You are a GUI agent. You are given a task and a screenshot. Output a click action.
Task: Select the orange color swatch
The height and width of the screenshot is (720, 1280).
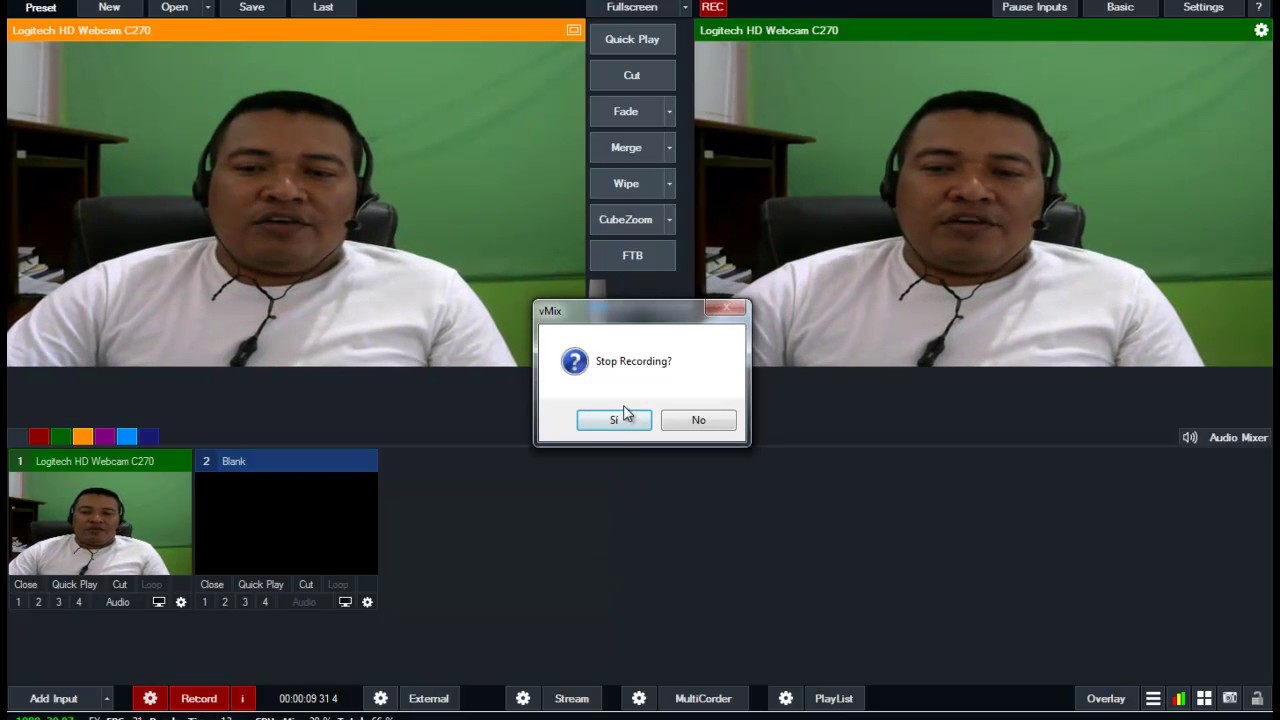pyautogui.click(x=83, y=436)
